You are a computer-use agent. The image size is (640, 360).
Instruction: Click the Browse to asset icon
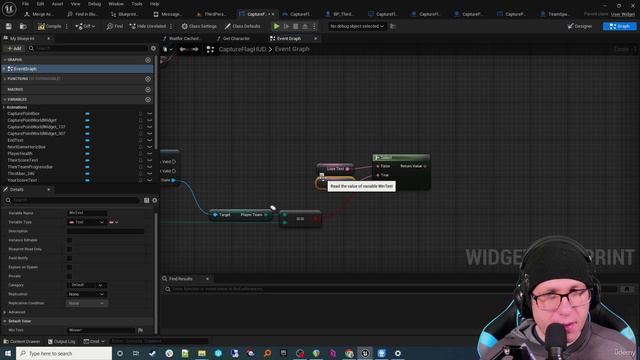pyautogui.click(x=23, y=26)
